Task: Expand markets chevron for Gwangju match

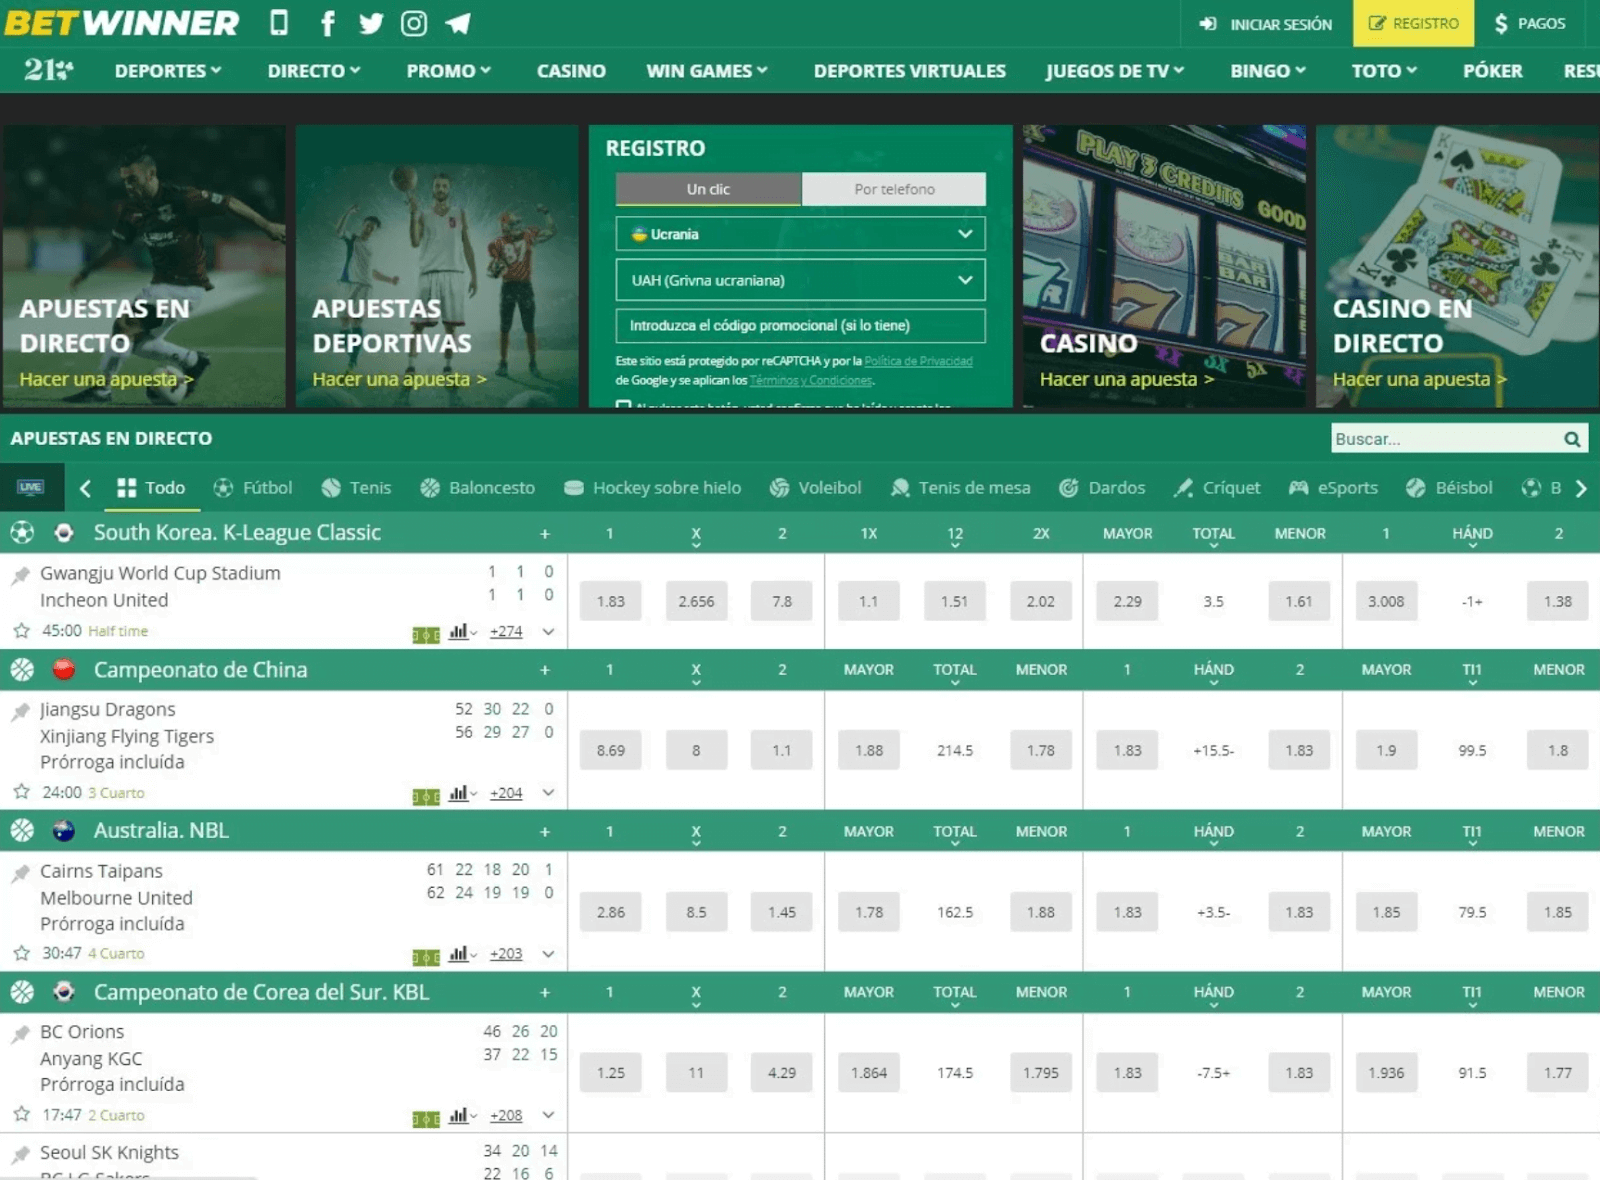Action: coord(548,632)
